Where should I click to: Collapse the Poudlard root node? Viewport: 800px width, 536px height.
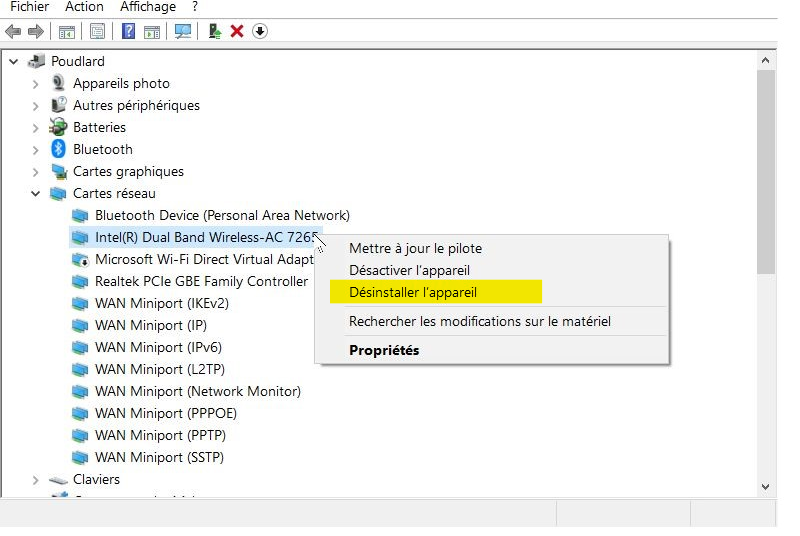coord(14,62)
